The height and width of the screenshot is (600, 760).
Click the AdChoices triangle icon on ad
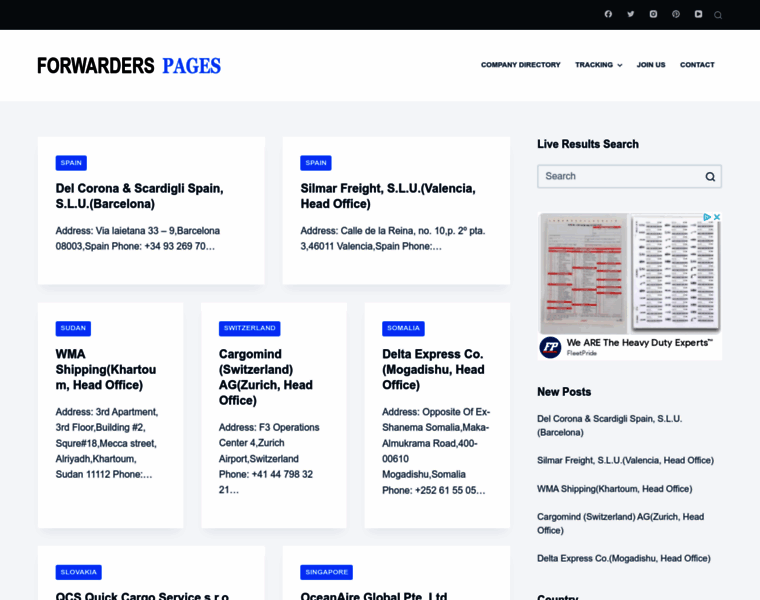click(707, 217)
